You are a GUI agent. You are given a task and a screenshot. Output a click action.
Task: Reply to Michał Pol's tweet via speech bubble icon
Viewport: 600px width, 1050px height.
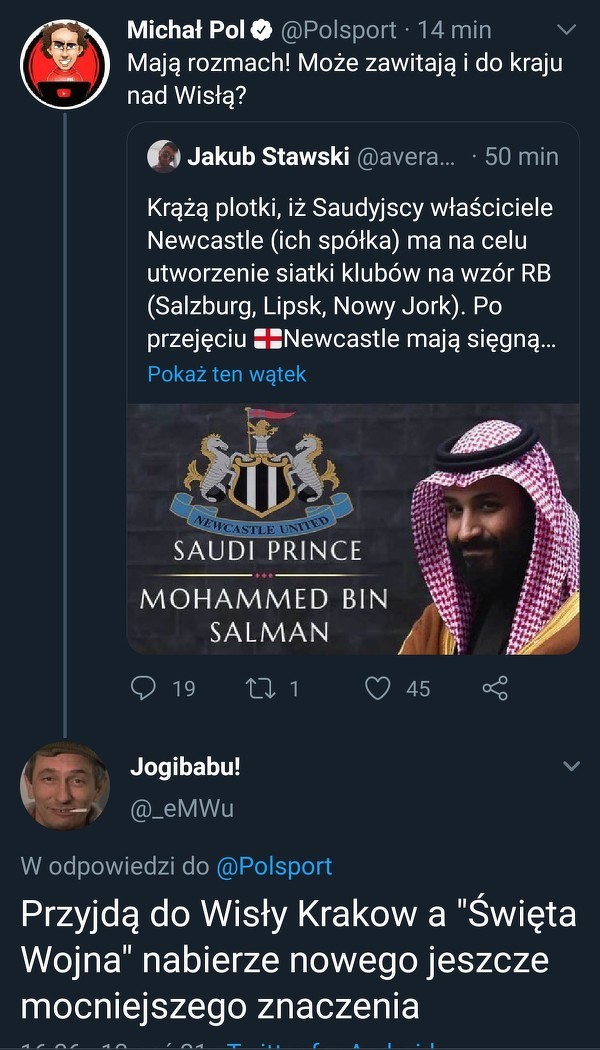coord(145,688)
